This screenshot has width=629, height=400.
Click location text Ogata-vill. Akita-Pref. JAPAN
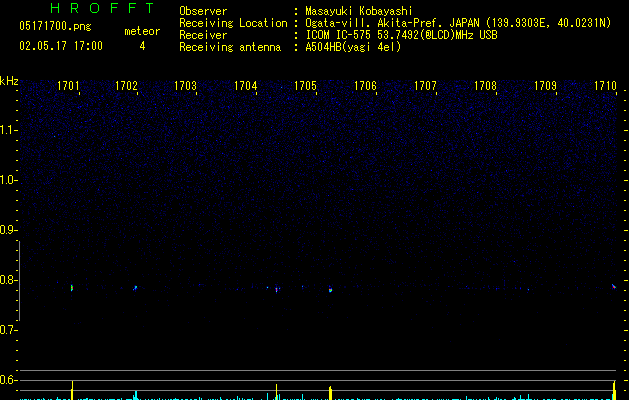pyautogui.click(x=392, y=23)
